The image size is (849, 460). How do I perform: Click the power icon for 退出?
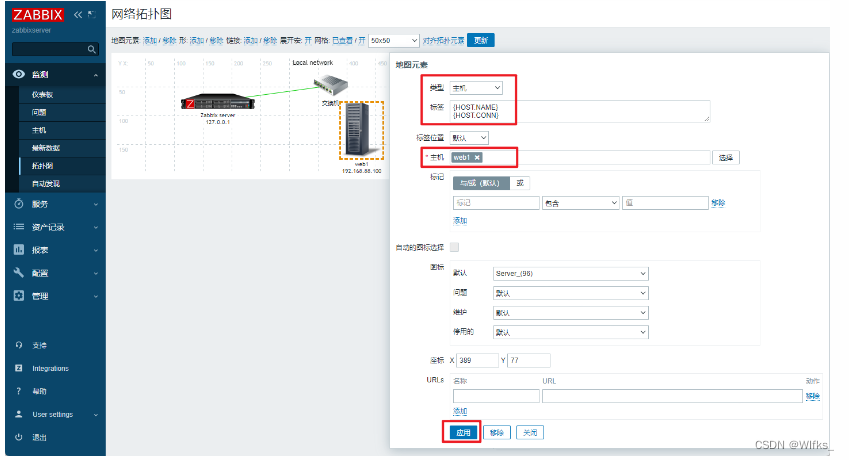coord(19,437)
